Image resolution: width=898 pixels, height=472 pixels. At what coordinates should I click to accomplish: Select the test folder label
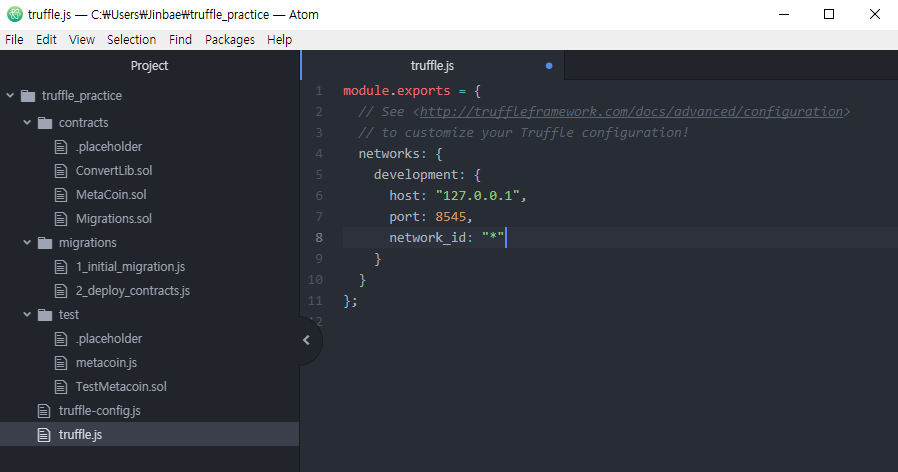coord(69,314)
